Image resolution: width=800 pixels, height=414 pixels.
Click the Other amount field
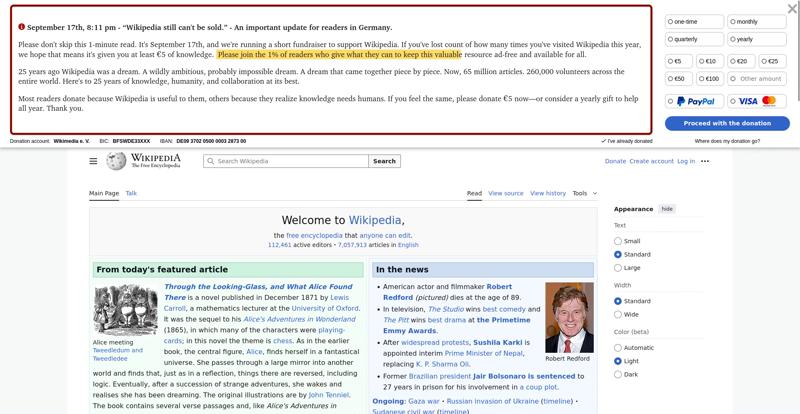point(757,79)
